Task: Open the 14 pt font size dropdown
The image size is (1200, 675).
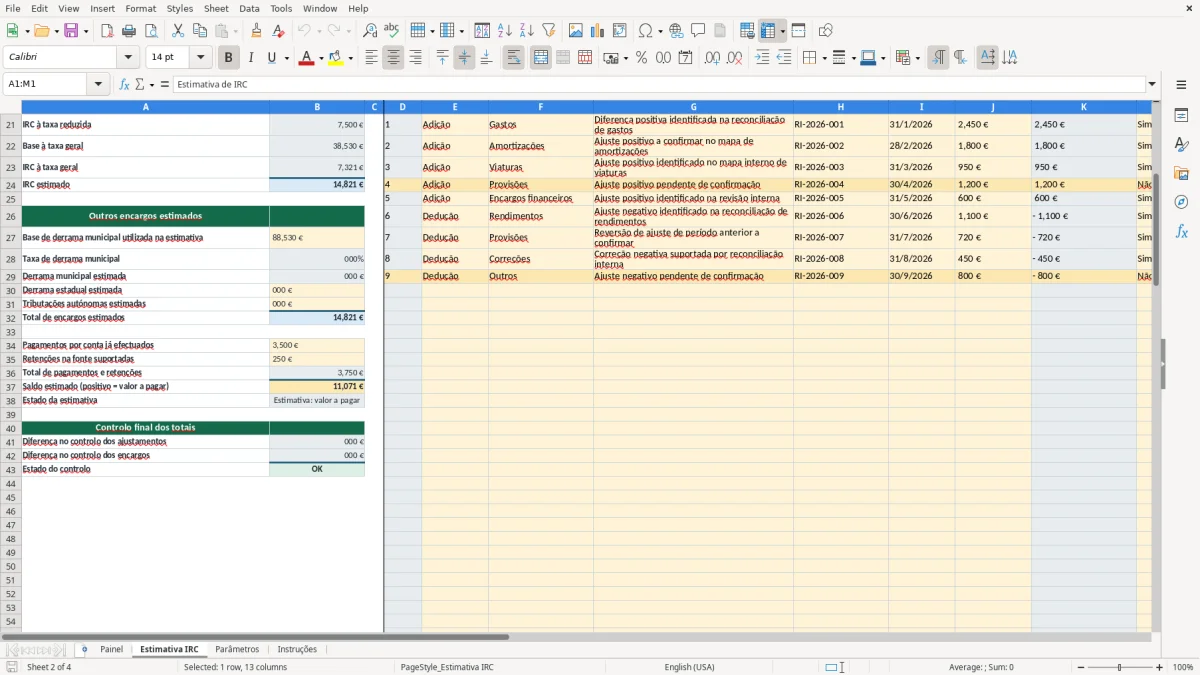Action: [x=201, y=58]
